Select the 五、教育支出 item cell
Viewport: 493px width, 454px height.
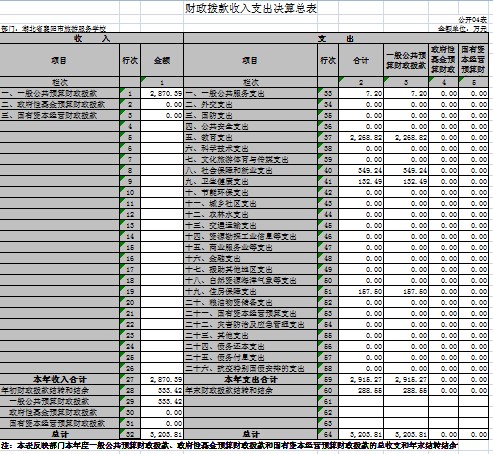(251, 137)
